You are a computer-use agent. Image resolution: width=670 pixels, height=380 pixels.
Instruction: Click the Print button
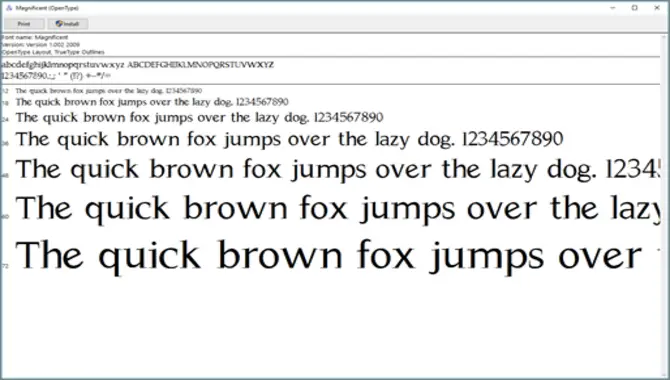[x=24, y=24]
